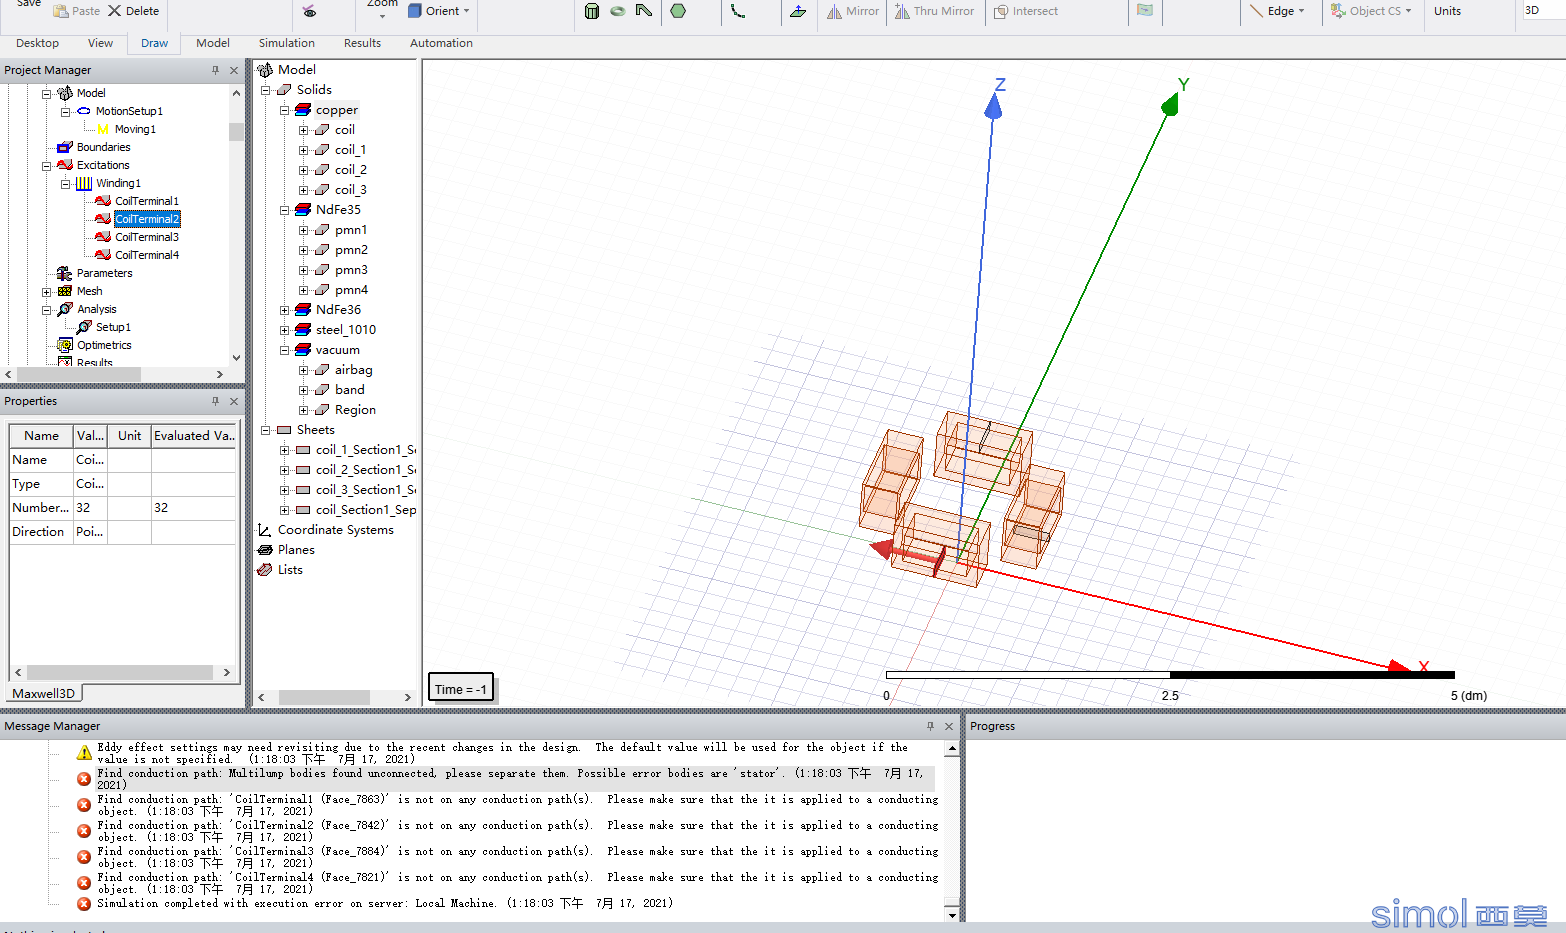The image size is (1566, 933).
Task: Click the model tree horizontal scrollbar
Action: (324, 697)
